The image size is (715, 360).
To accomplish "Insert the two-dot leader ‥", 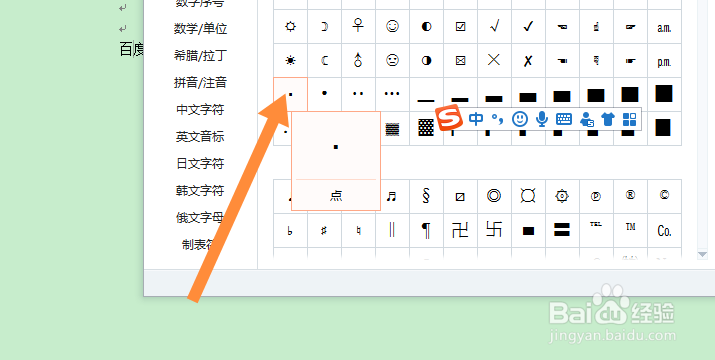I will click(358, 94).
